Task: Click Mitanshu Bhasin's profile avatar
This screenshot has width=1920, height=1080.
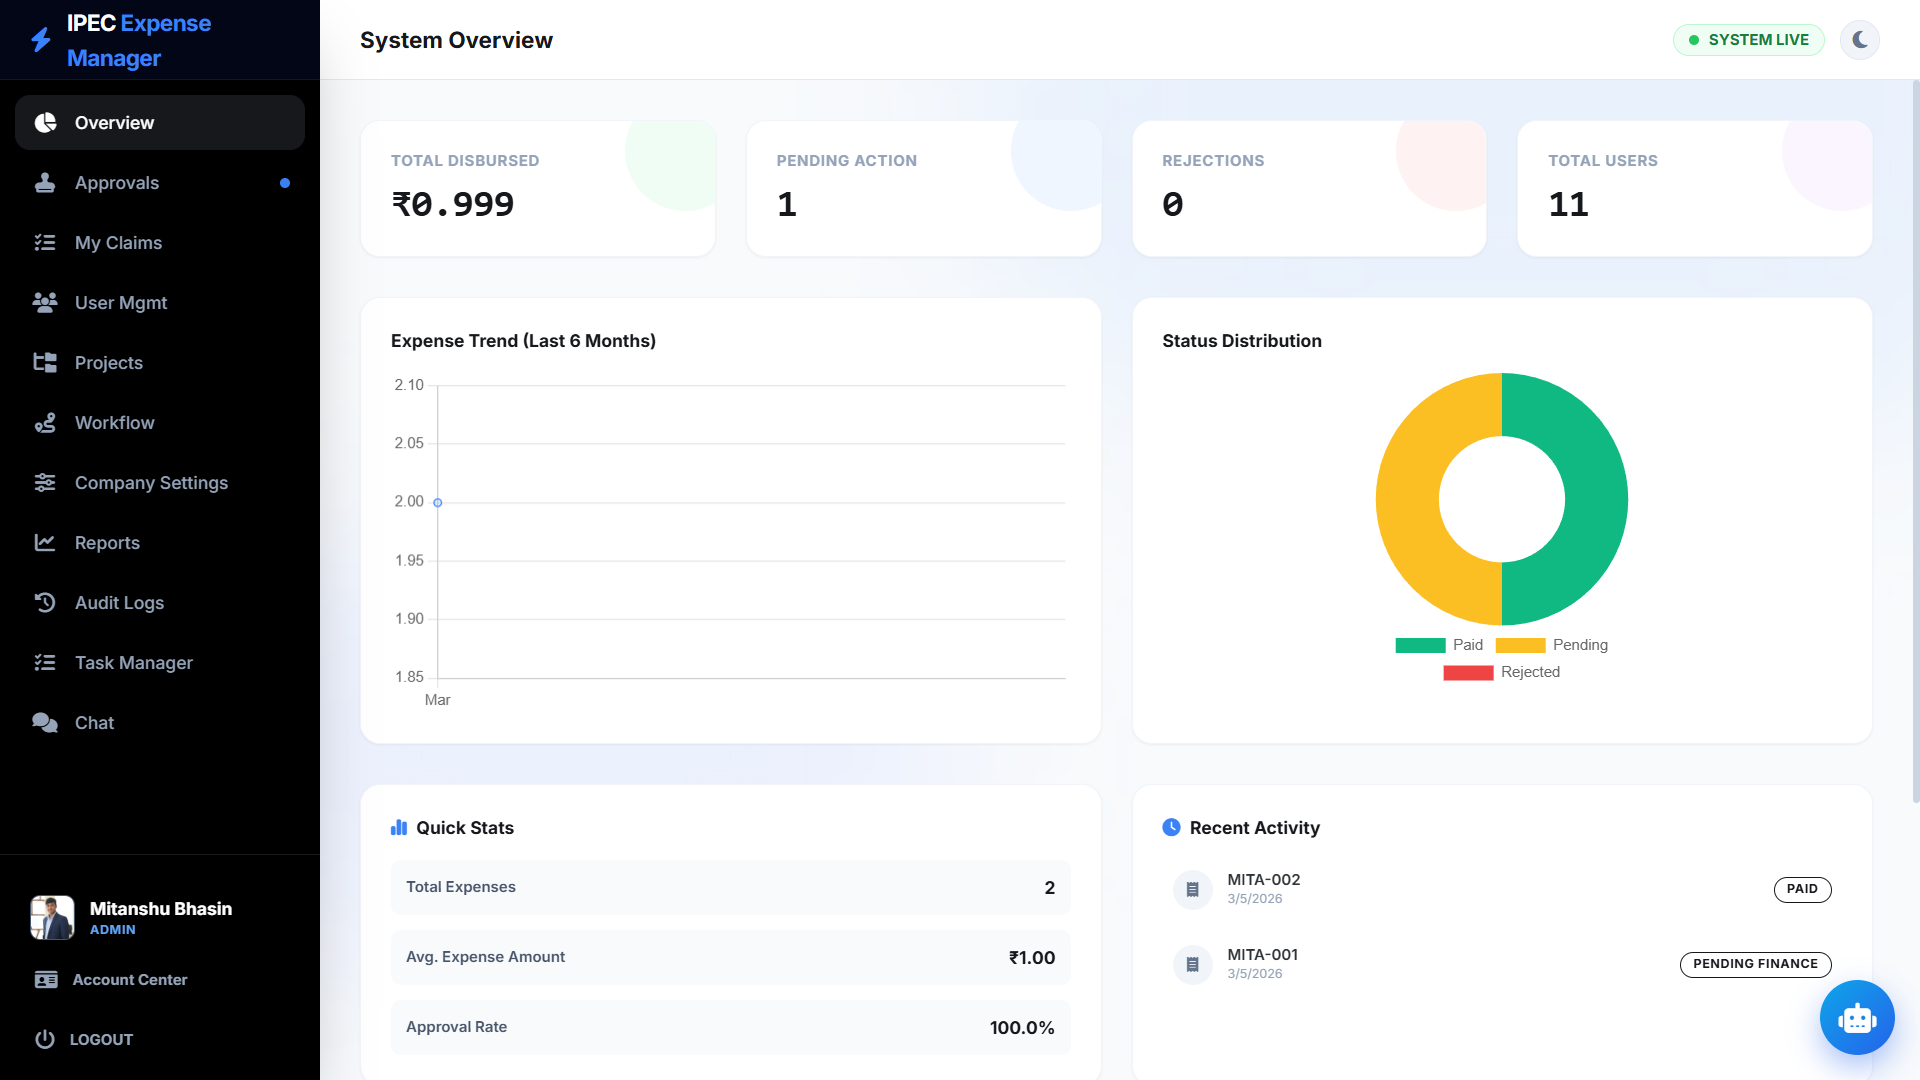Action: [52, 917]
